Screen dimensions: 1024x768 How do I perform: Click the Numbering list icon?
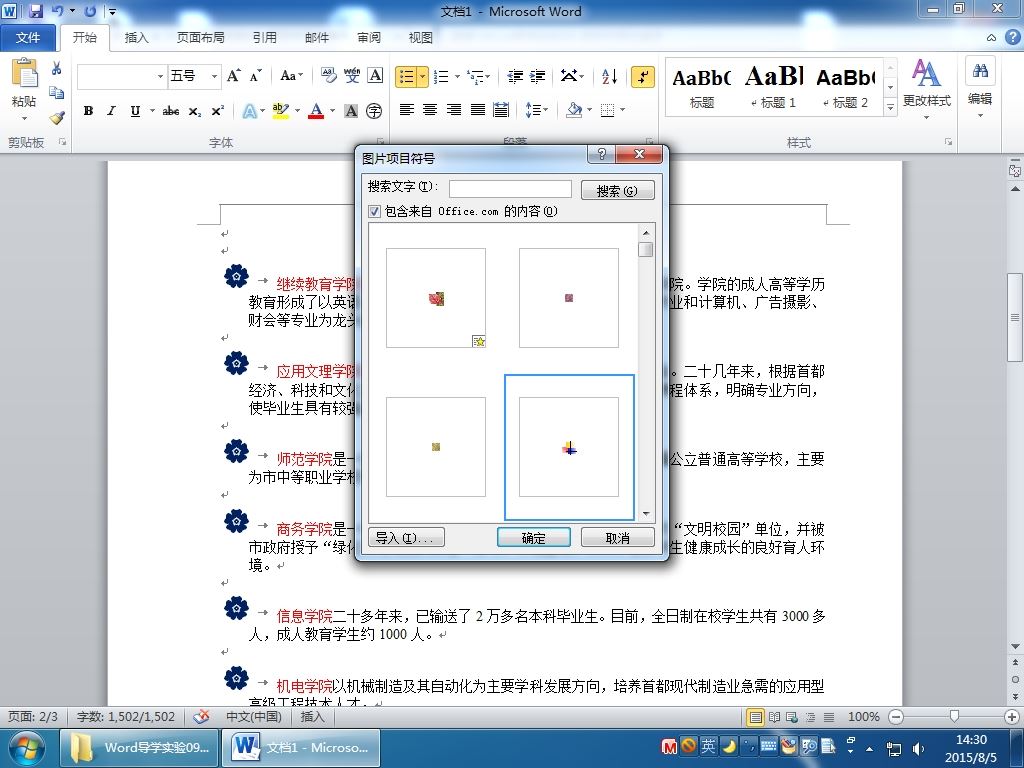pos(441,77)
